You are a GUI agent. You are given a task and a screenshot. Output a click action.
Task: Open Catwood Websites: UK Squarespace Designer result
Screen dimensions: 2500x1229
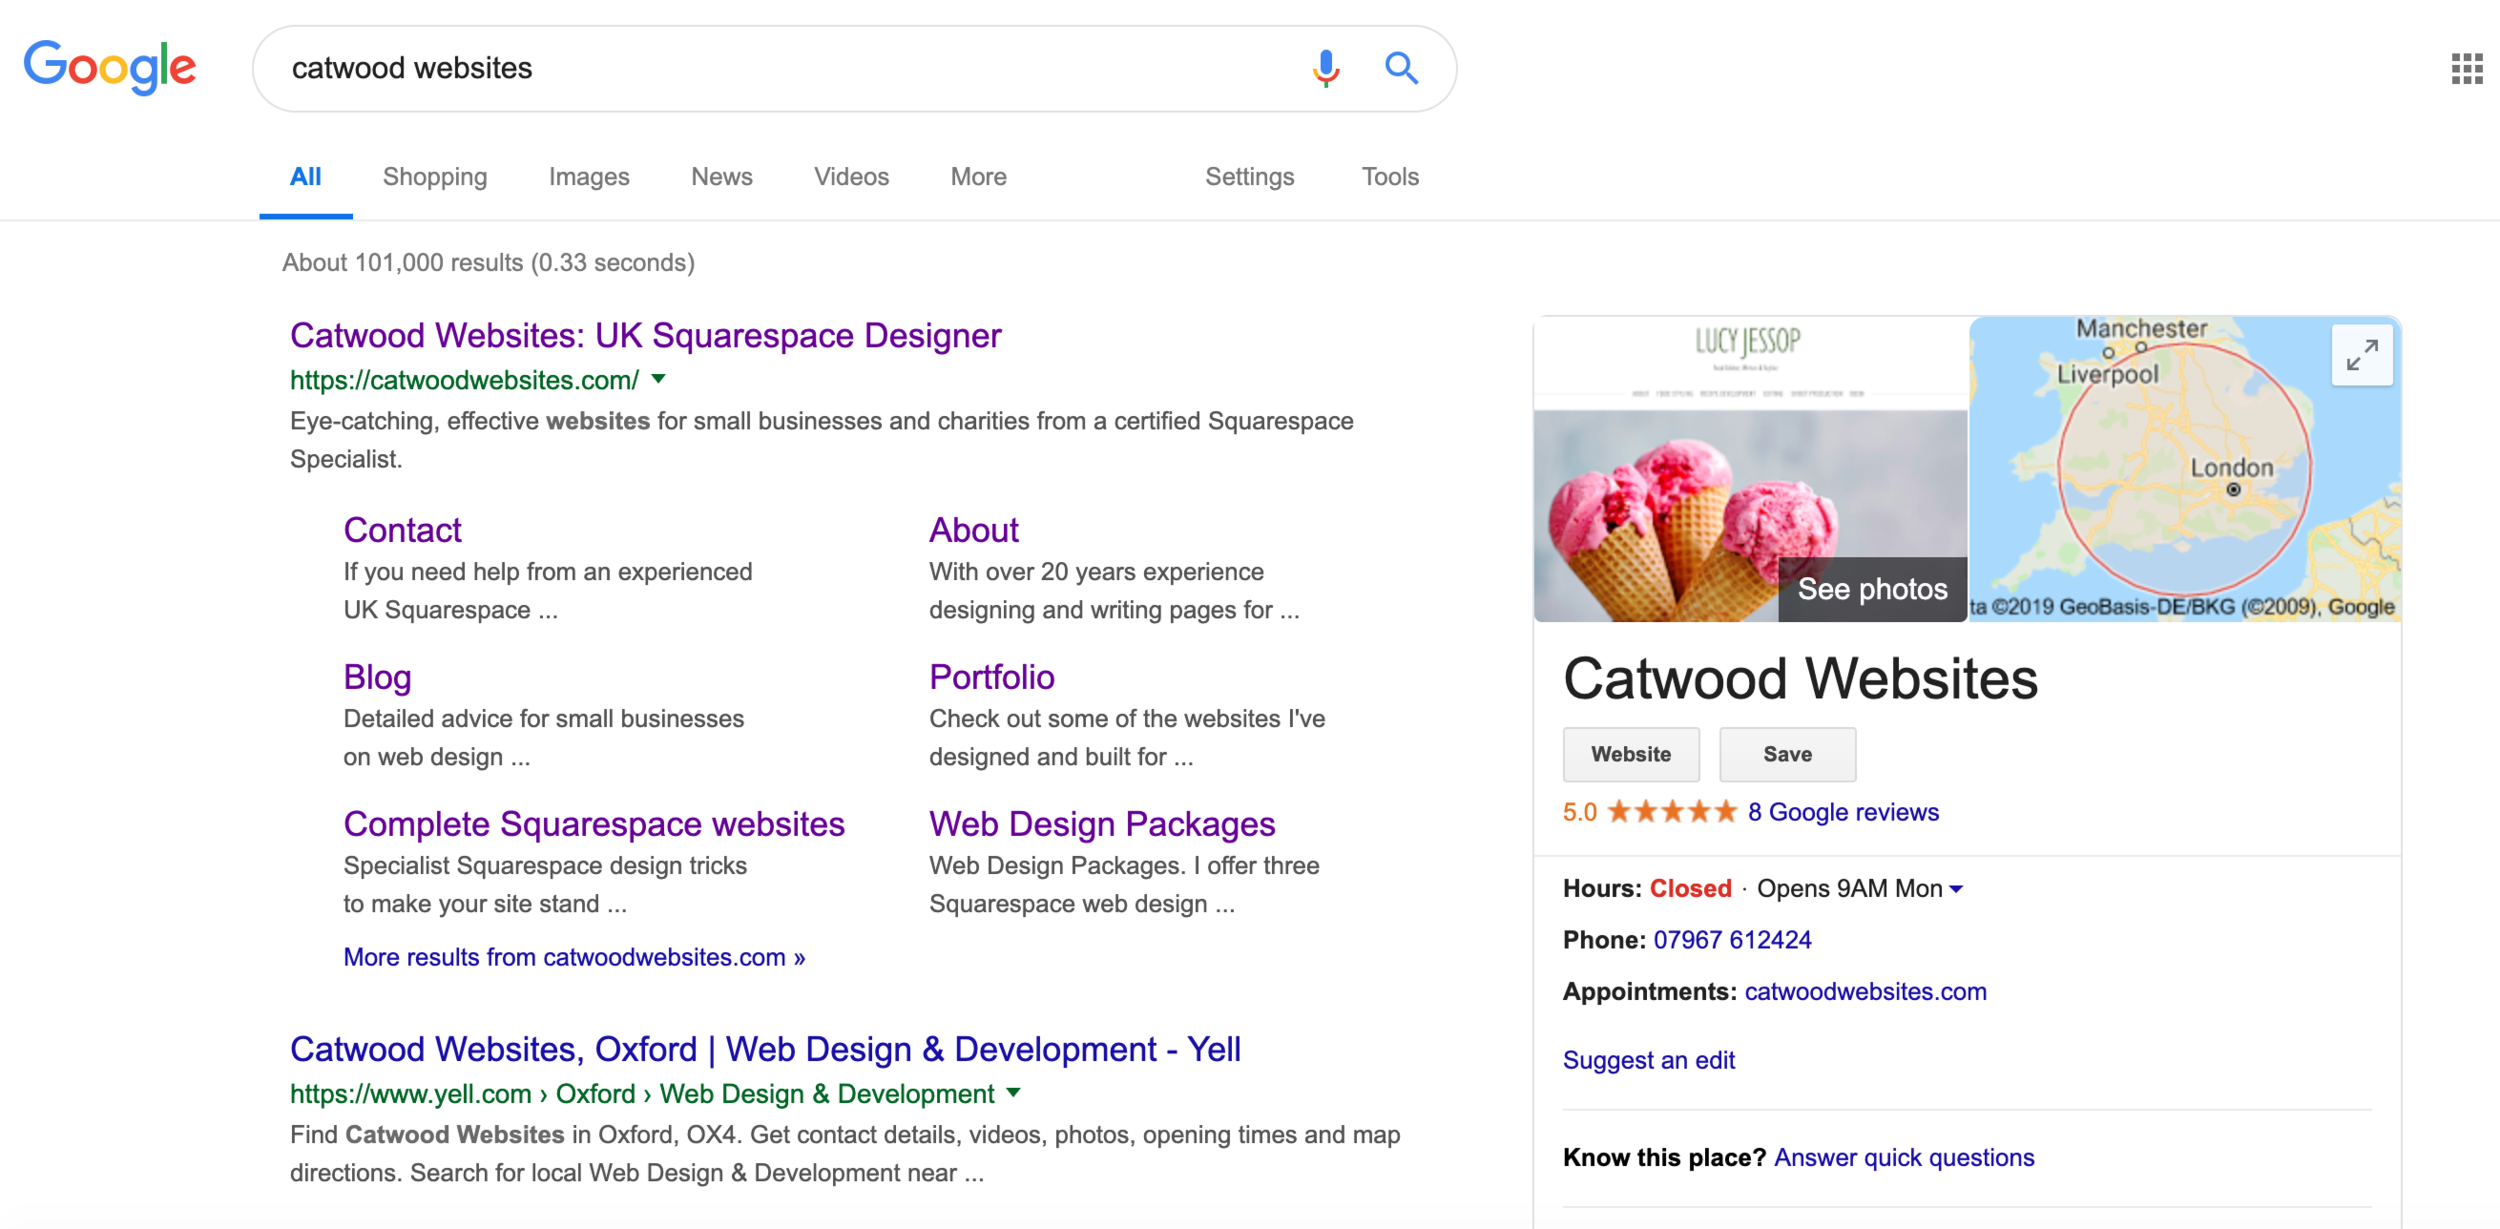[x=645, y=336]
